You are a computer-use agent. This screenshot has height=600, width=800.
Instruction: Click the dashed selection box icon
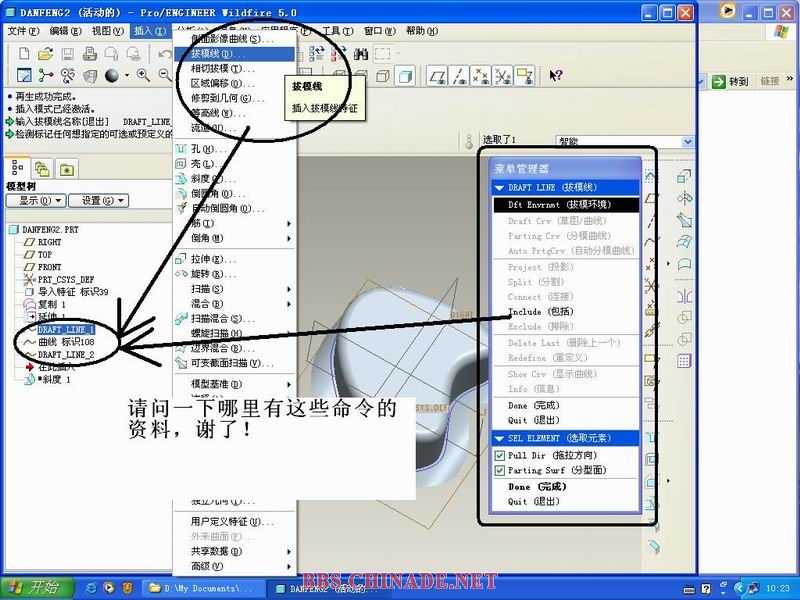pos(383,54)
